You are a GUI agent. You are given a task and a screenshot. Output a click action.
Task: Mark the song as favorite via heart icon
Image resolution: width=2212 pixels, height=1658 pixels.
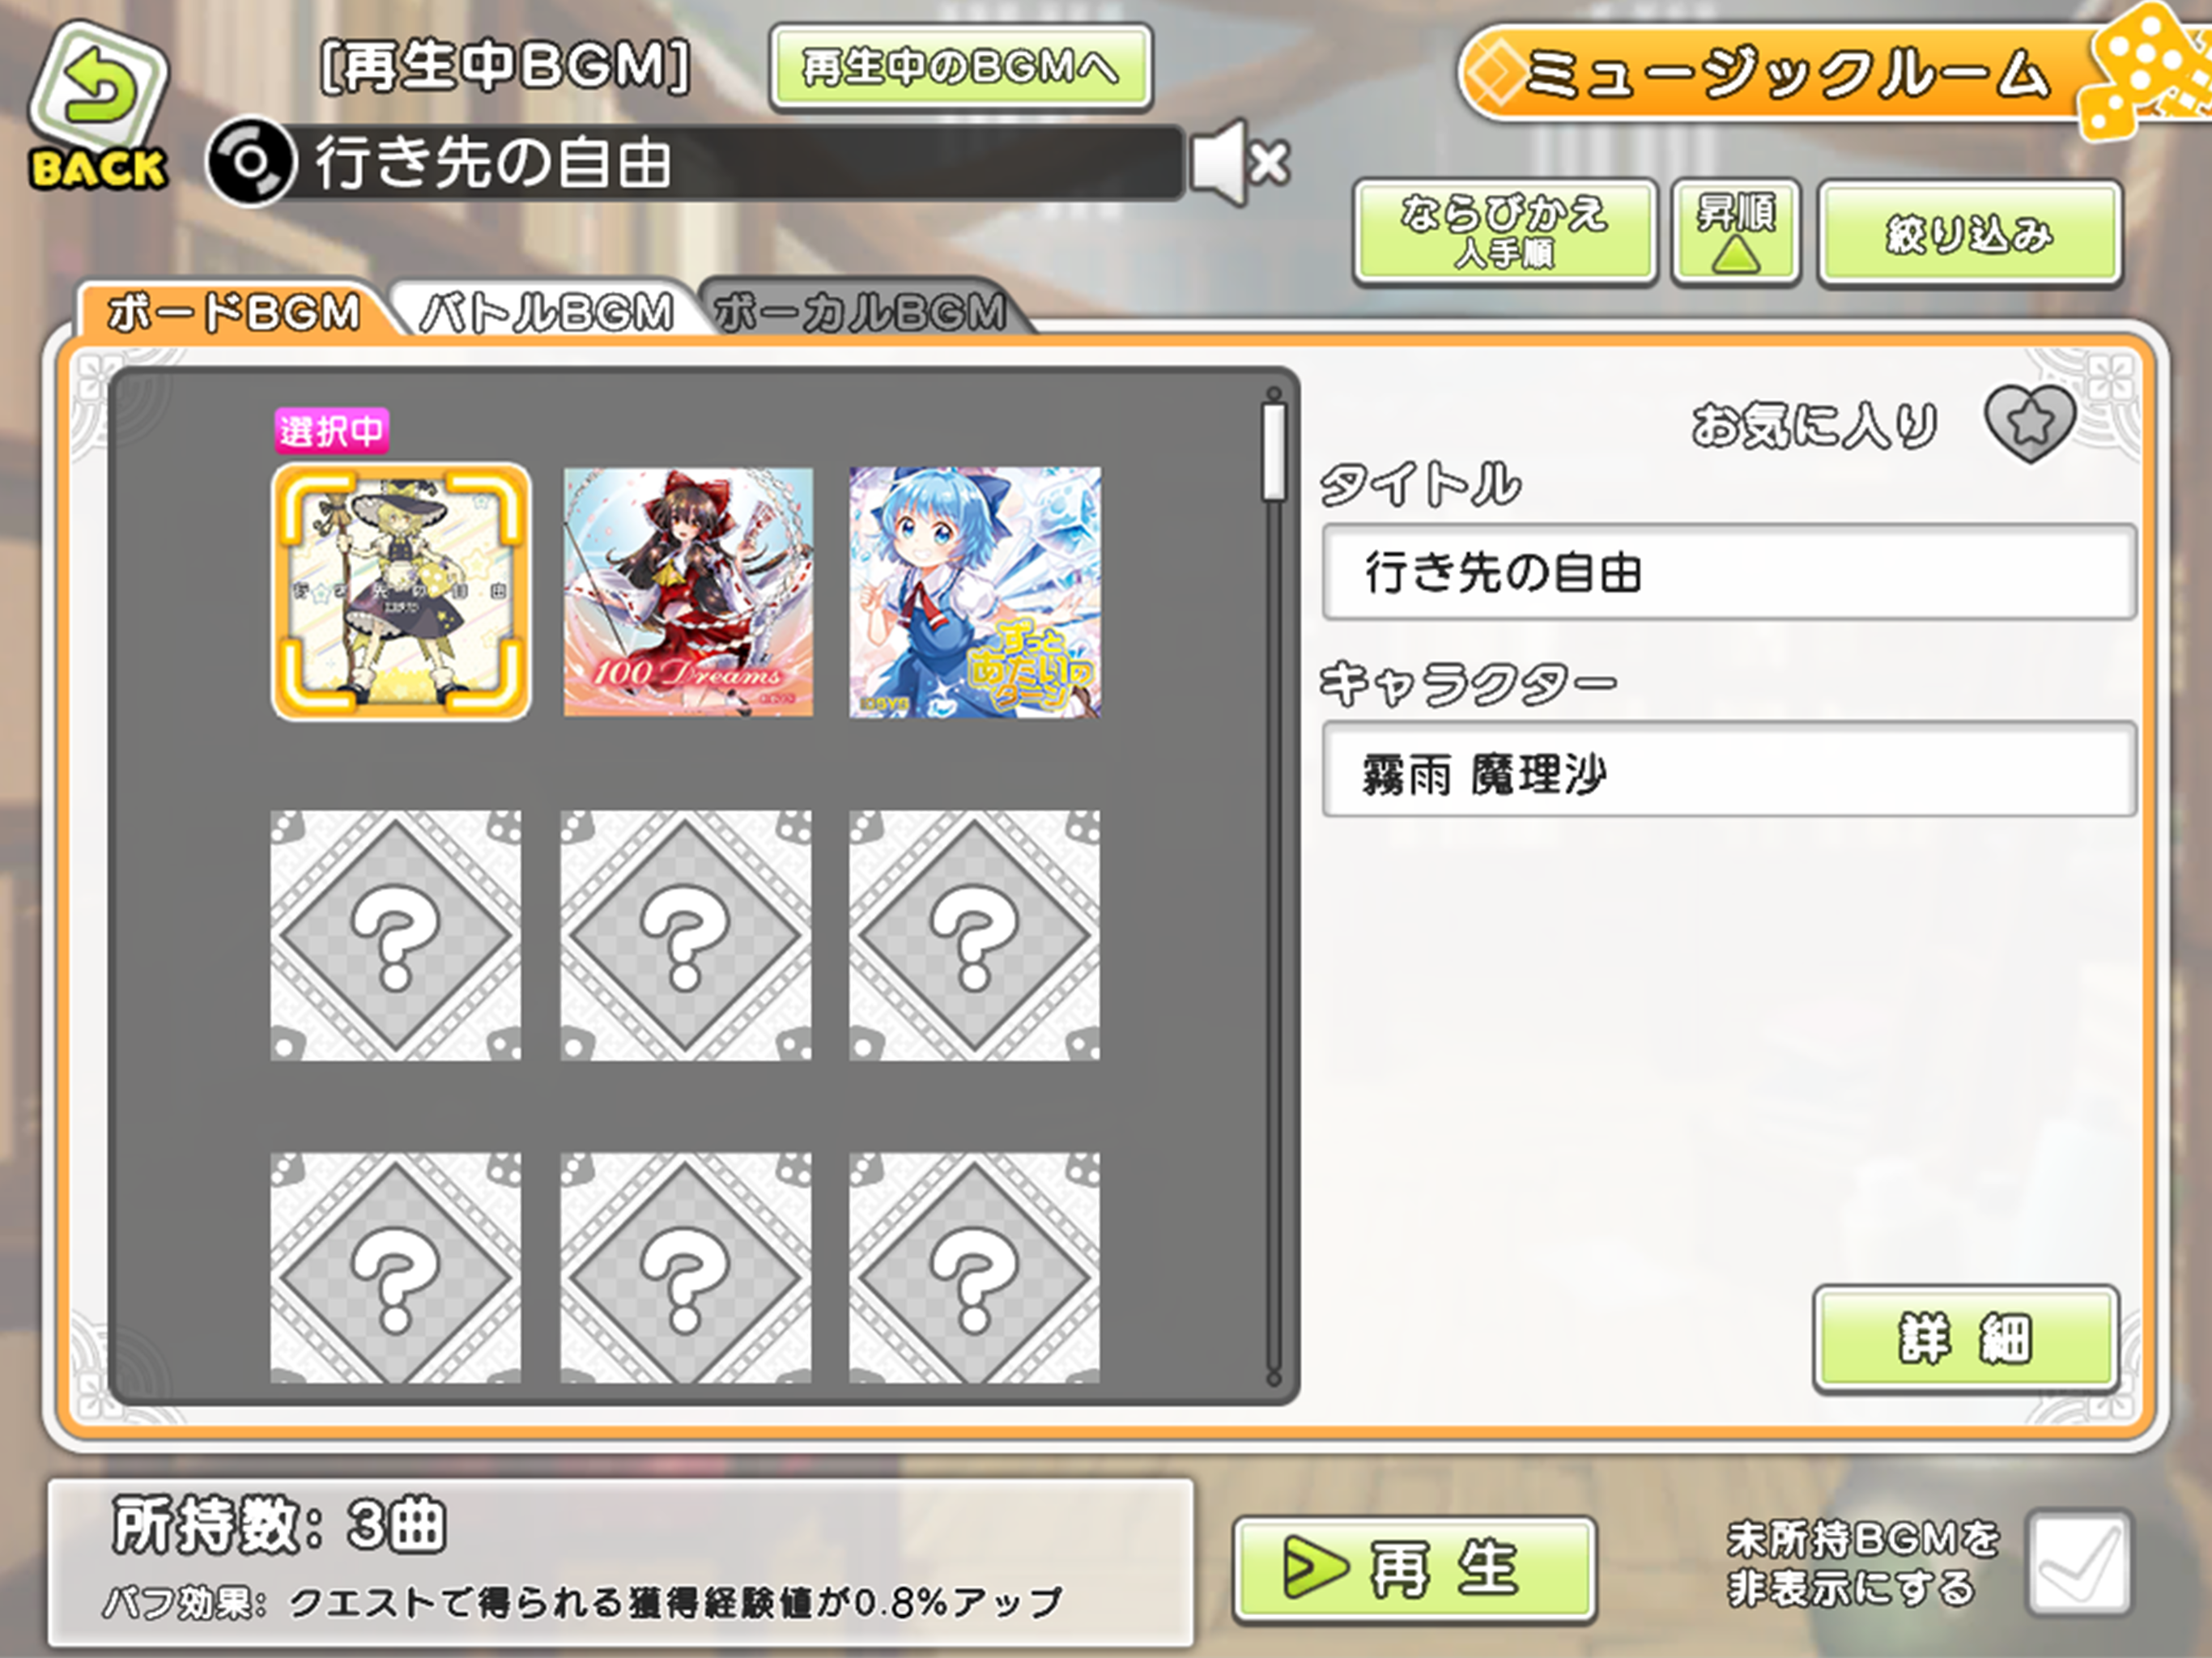pos(2030,424)
